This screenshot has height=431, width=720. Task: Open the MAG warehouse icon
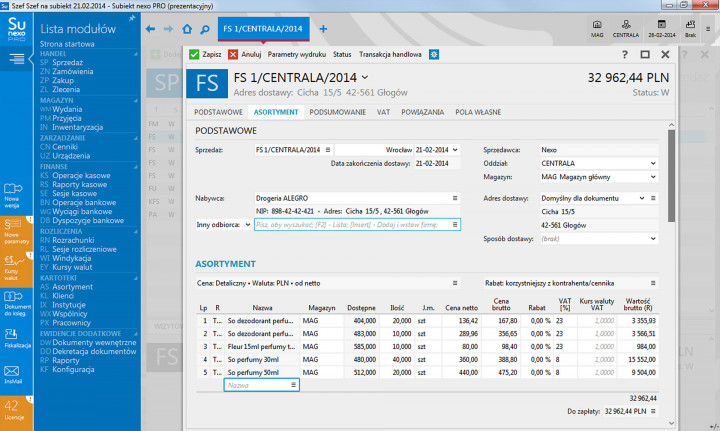(x=596, y=26)
